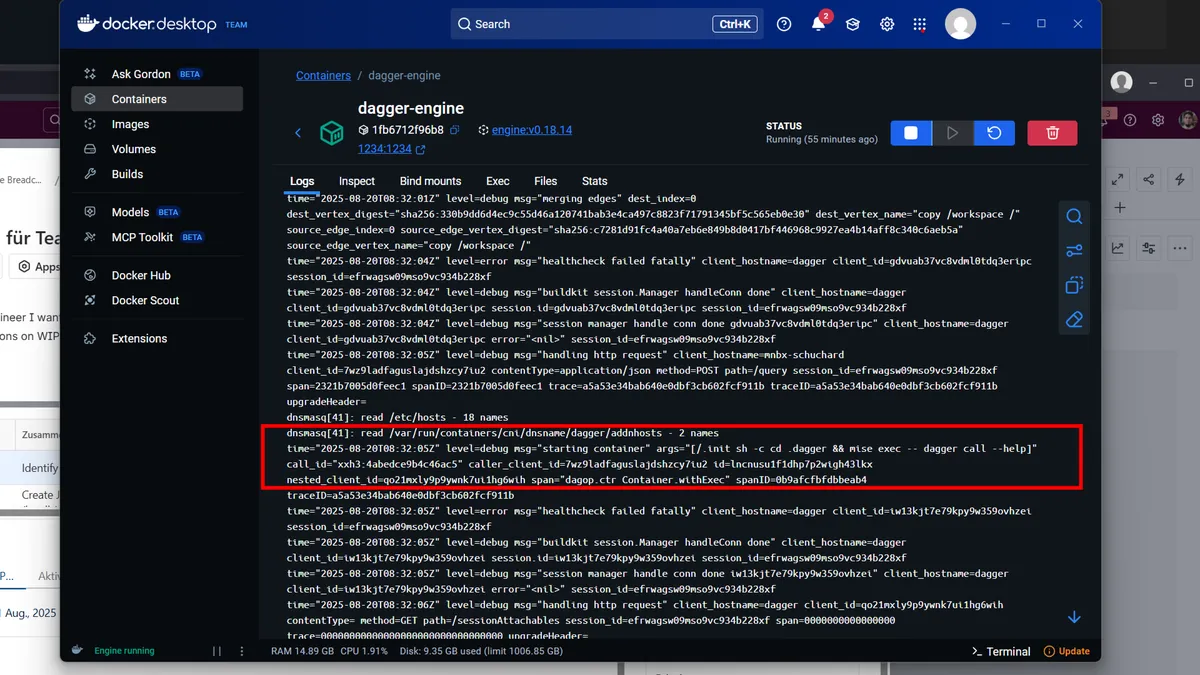The image size is (1200, 675).
Task: Search the logs with magnifier icon
Action: 1074,217
